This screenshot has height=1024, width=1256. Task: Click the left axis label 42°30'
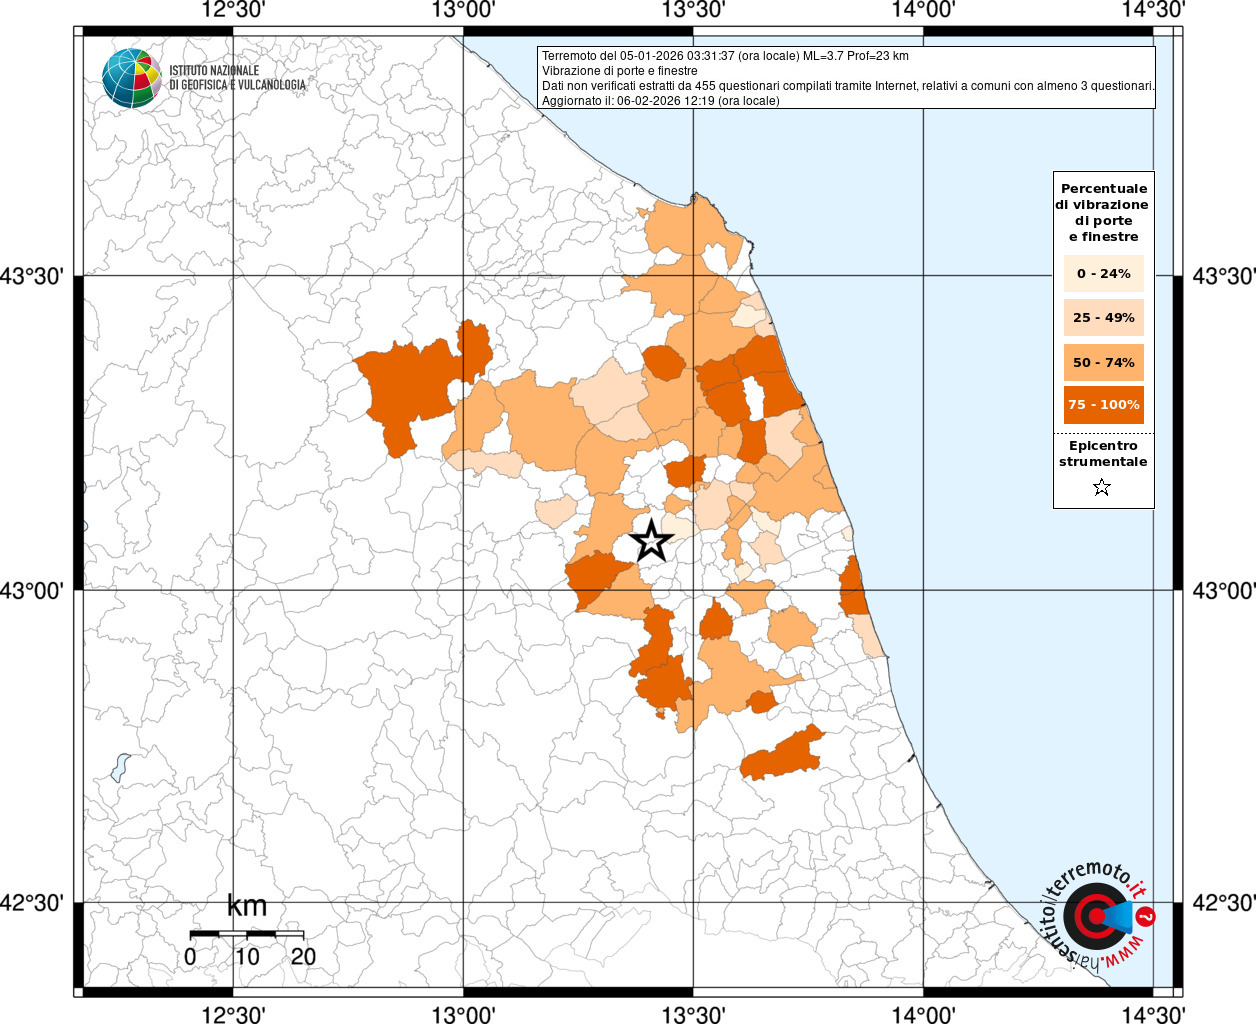[x=32, y=903]
